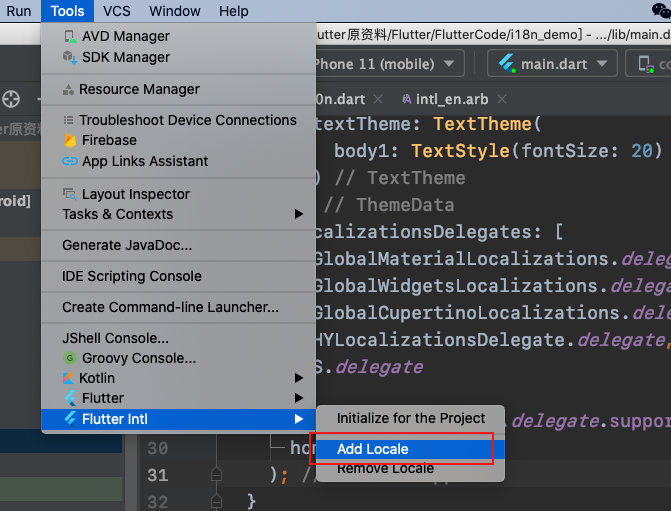Viewport: 671px width, 511px height.
Task: Click the crosshair locate icon in project panel
Action: (x=11, y=99)
